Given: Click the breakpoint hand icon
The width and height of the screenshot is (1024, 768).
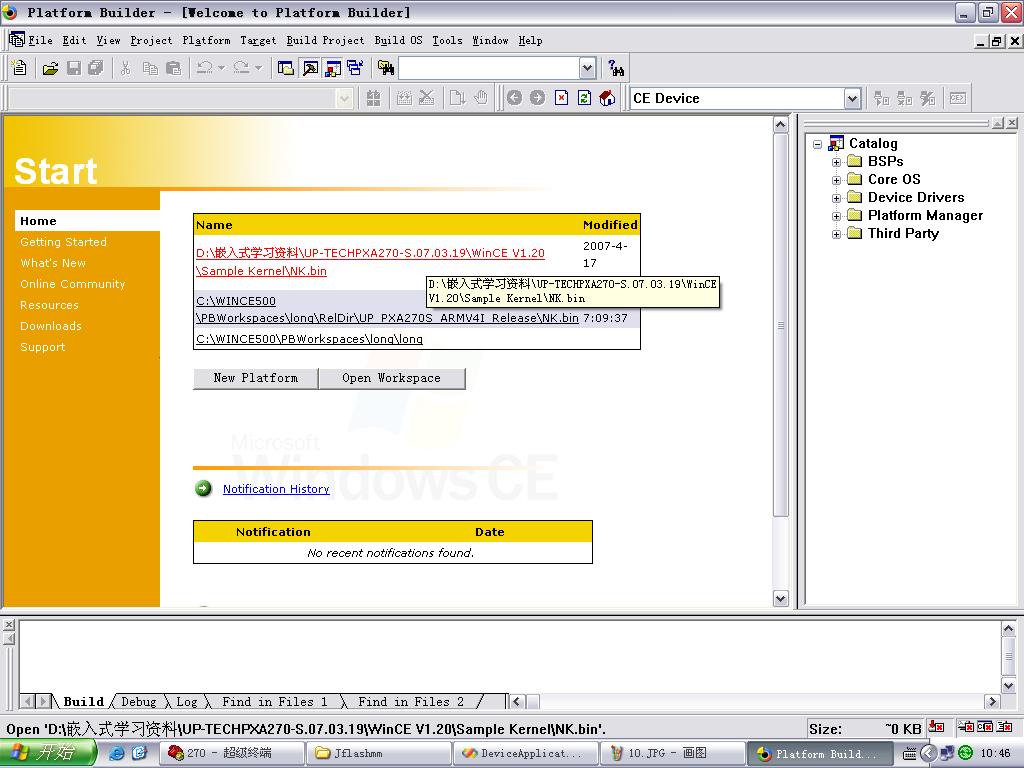Looking at the screenshot, I should coord(481,98).
